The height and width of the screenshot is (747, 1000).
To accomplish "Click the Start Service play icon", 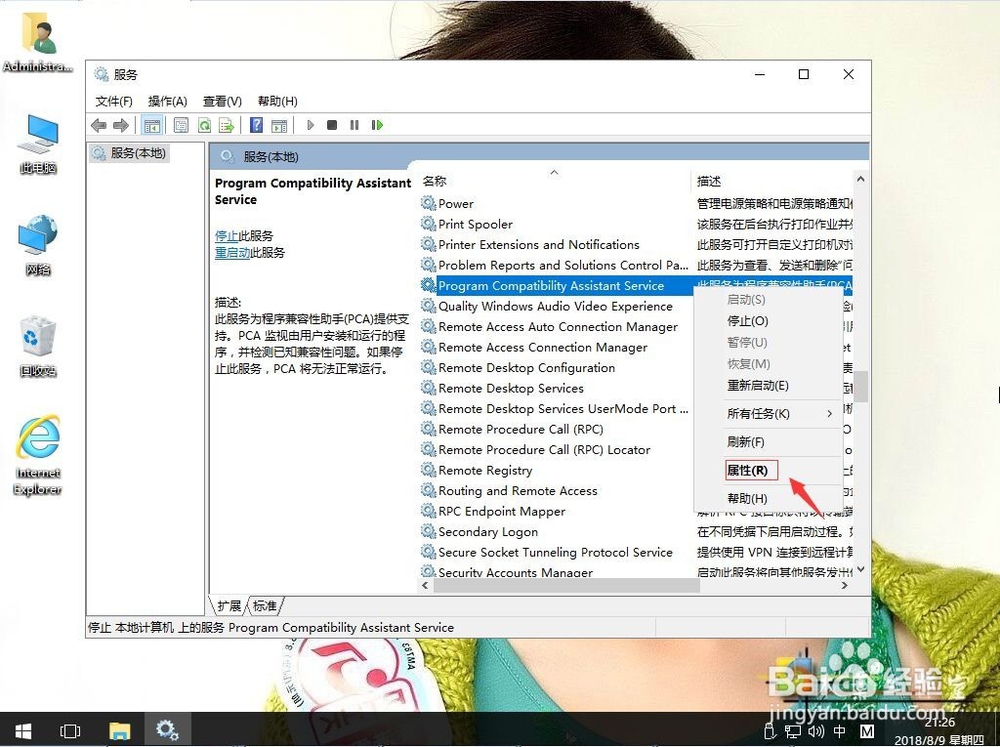I will (311, 125).
